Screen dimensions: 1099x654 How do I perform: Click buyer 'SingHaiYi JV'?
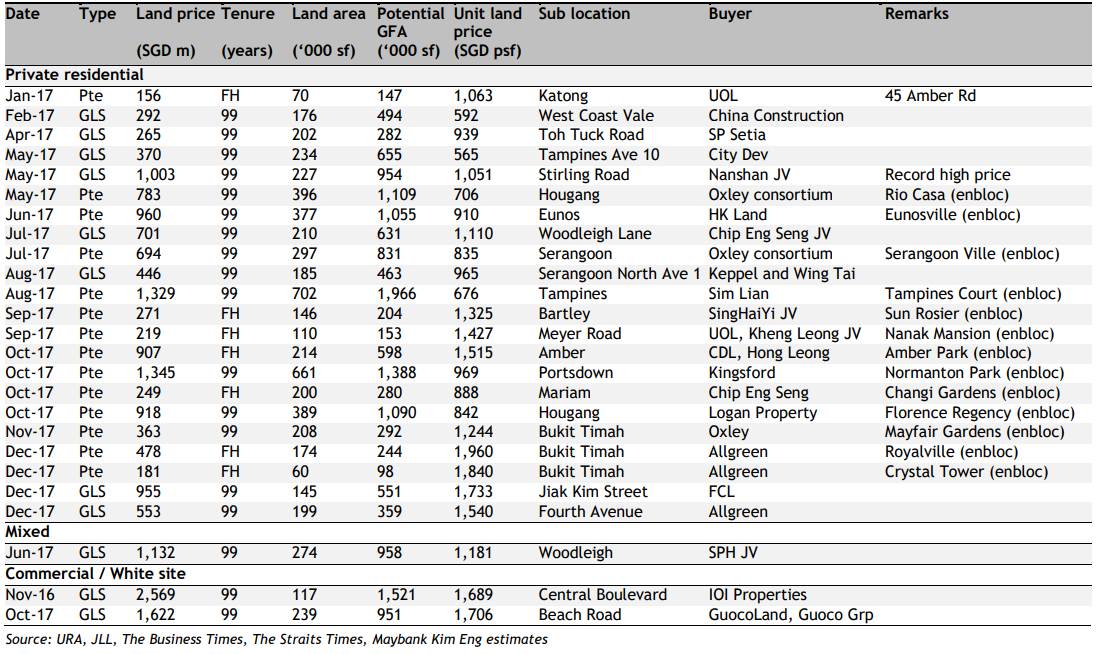[752, 314]
